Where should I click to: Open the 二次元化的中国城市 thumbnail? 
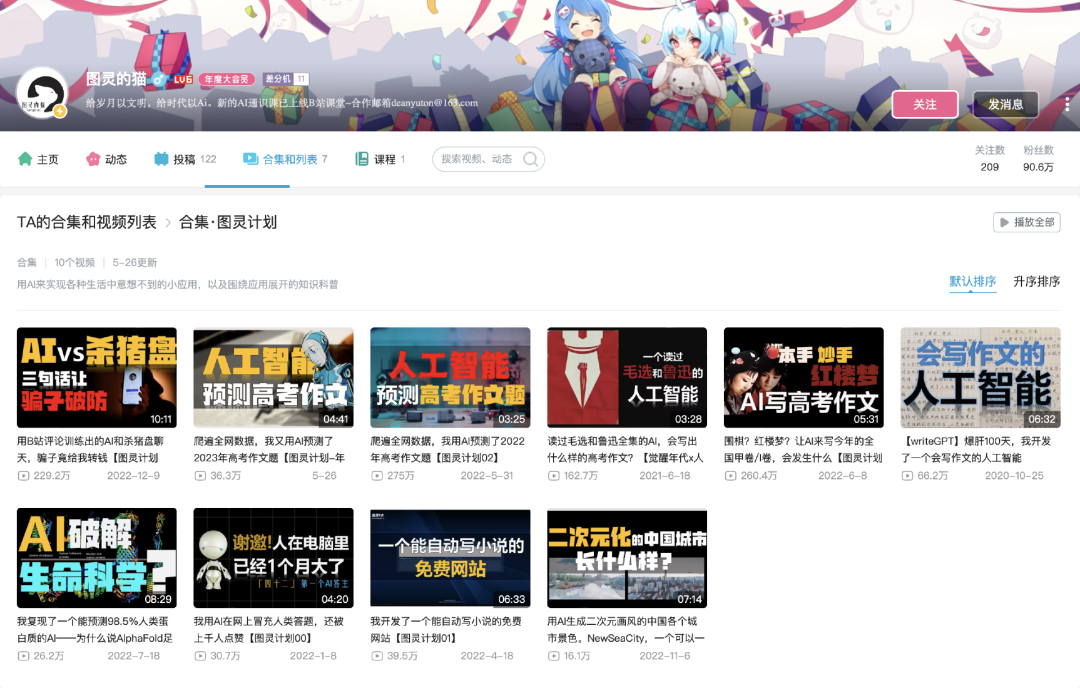627,558
